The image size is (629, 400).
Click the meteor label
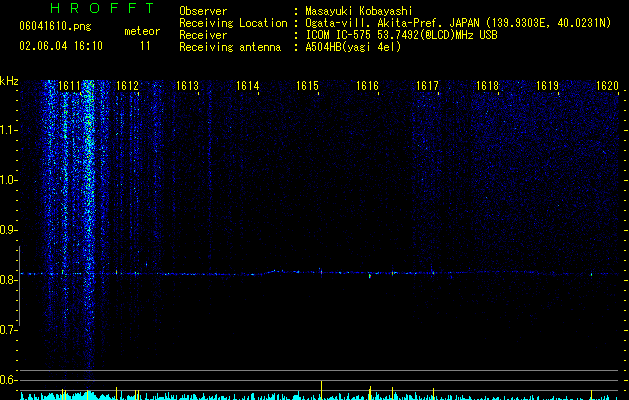tap(142, 31)
